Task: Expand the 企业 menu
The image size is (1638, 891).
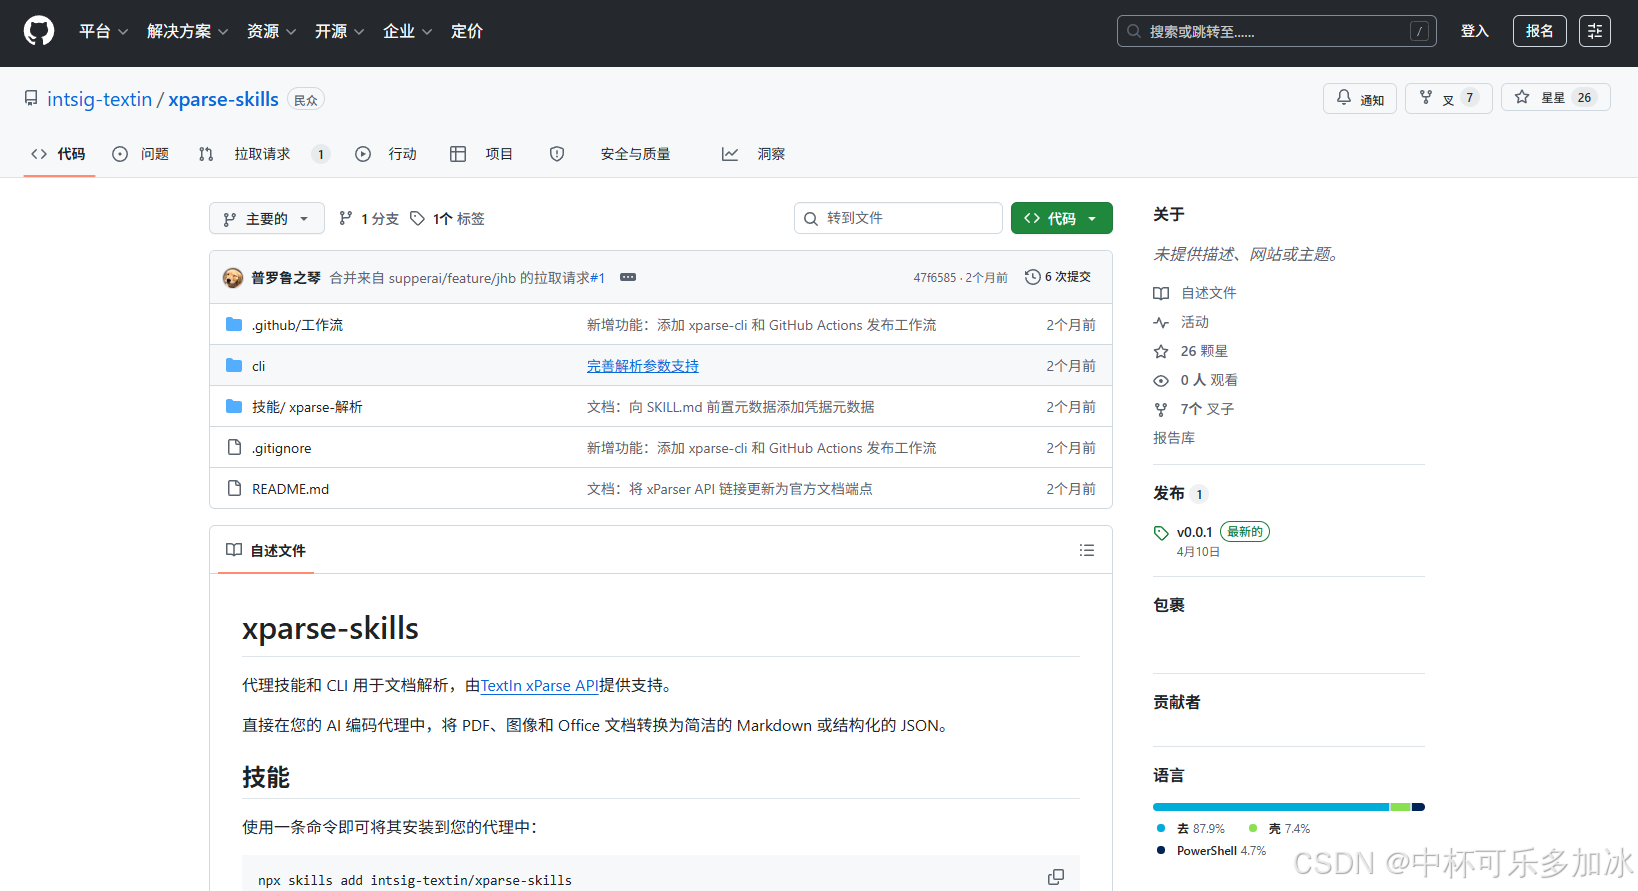Action: click(x=407, y=31)
